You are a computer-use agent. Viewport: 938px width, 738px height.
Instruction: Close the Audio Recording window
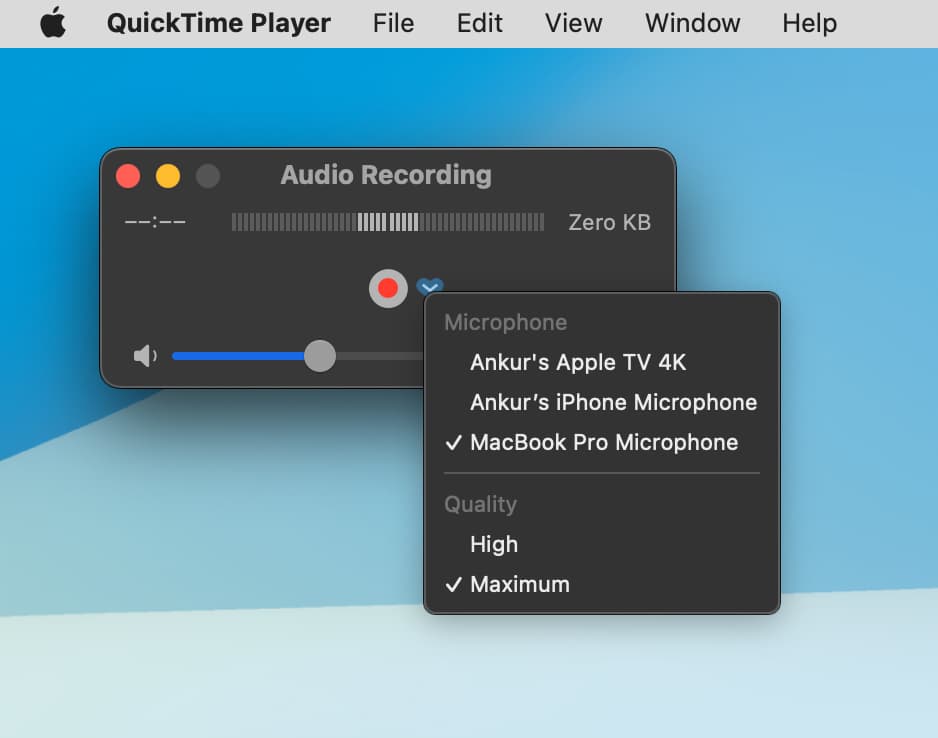point(128,176)
